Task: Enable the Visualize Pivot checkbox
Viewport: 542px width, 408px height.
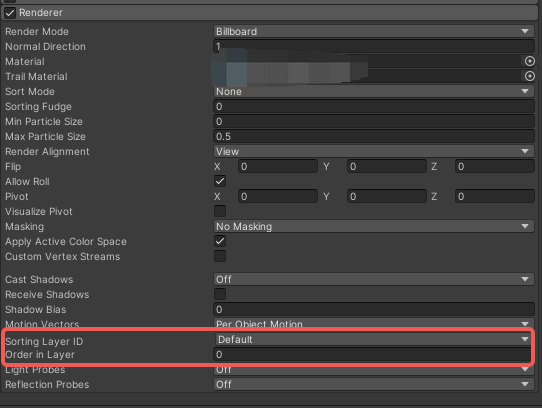Action: coord(220,211)
